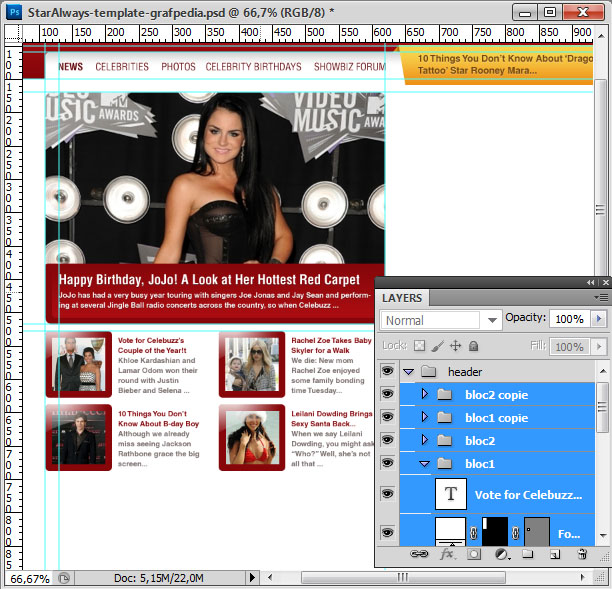Hide the Vote for Celebuzz text layer

coord(387,494)
